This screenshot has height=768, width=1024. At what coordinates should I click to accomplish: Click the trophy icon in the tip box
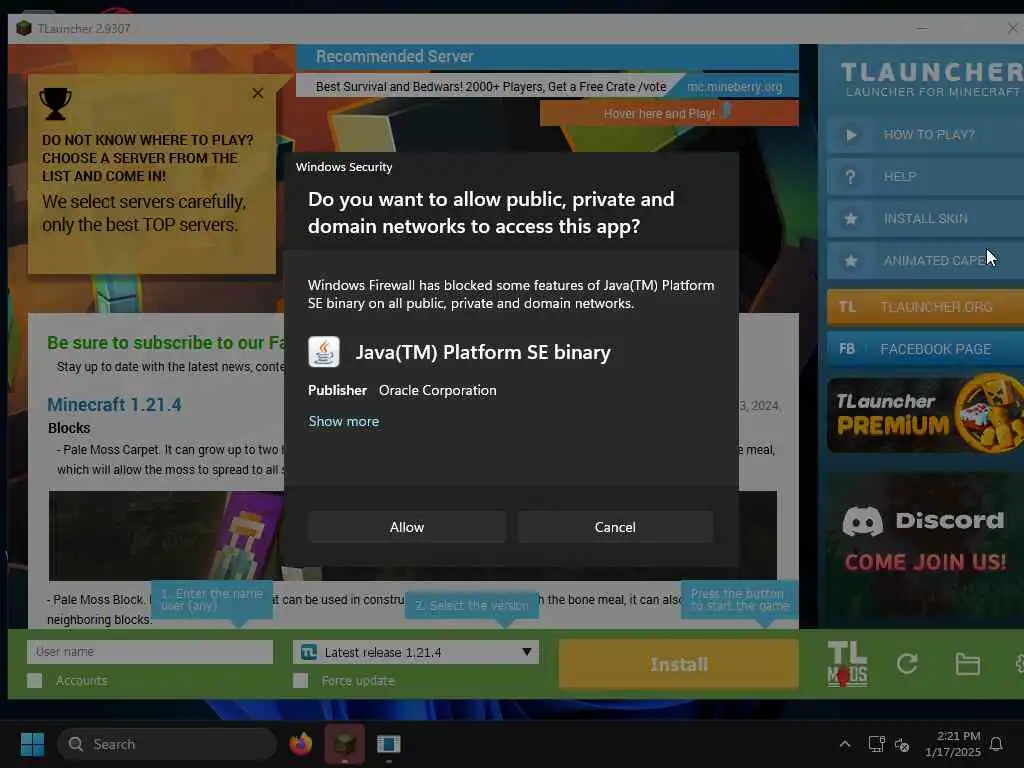pyautogui.click(x=56, y=104)
